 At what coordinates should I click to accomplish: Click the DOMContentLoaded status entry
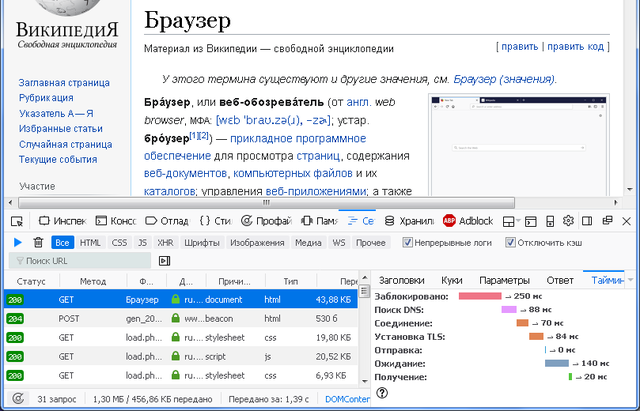[x=347, y=399]
